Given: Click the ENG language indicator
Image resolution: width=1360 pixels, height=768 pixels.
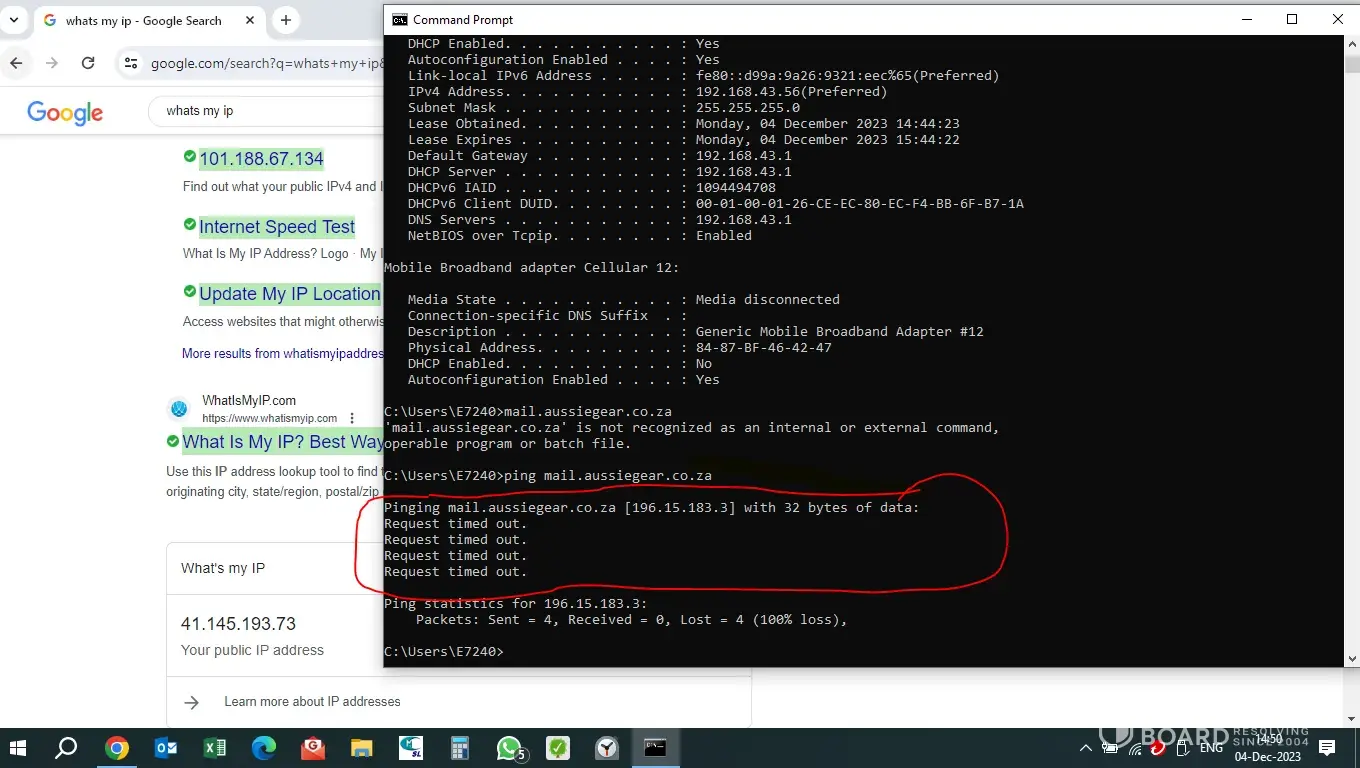Looking at the screenshot, I should pyautogui.click(x=1211, y=748).
